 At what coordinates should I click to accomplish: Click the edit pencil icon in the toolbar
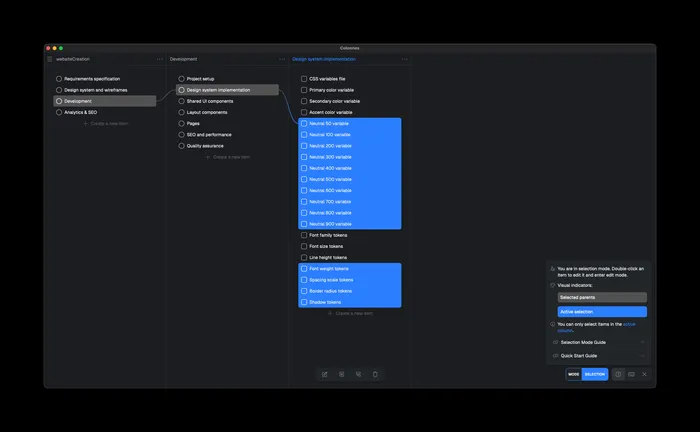click(325, 374)
